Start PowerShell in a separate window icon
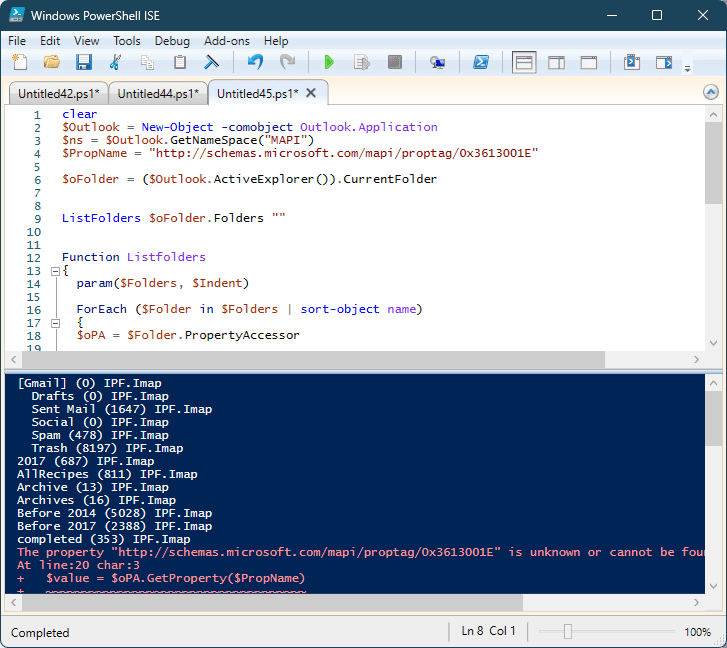 [481, 63]
